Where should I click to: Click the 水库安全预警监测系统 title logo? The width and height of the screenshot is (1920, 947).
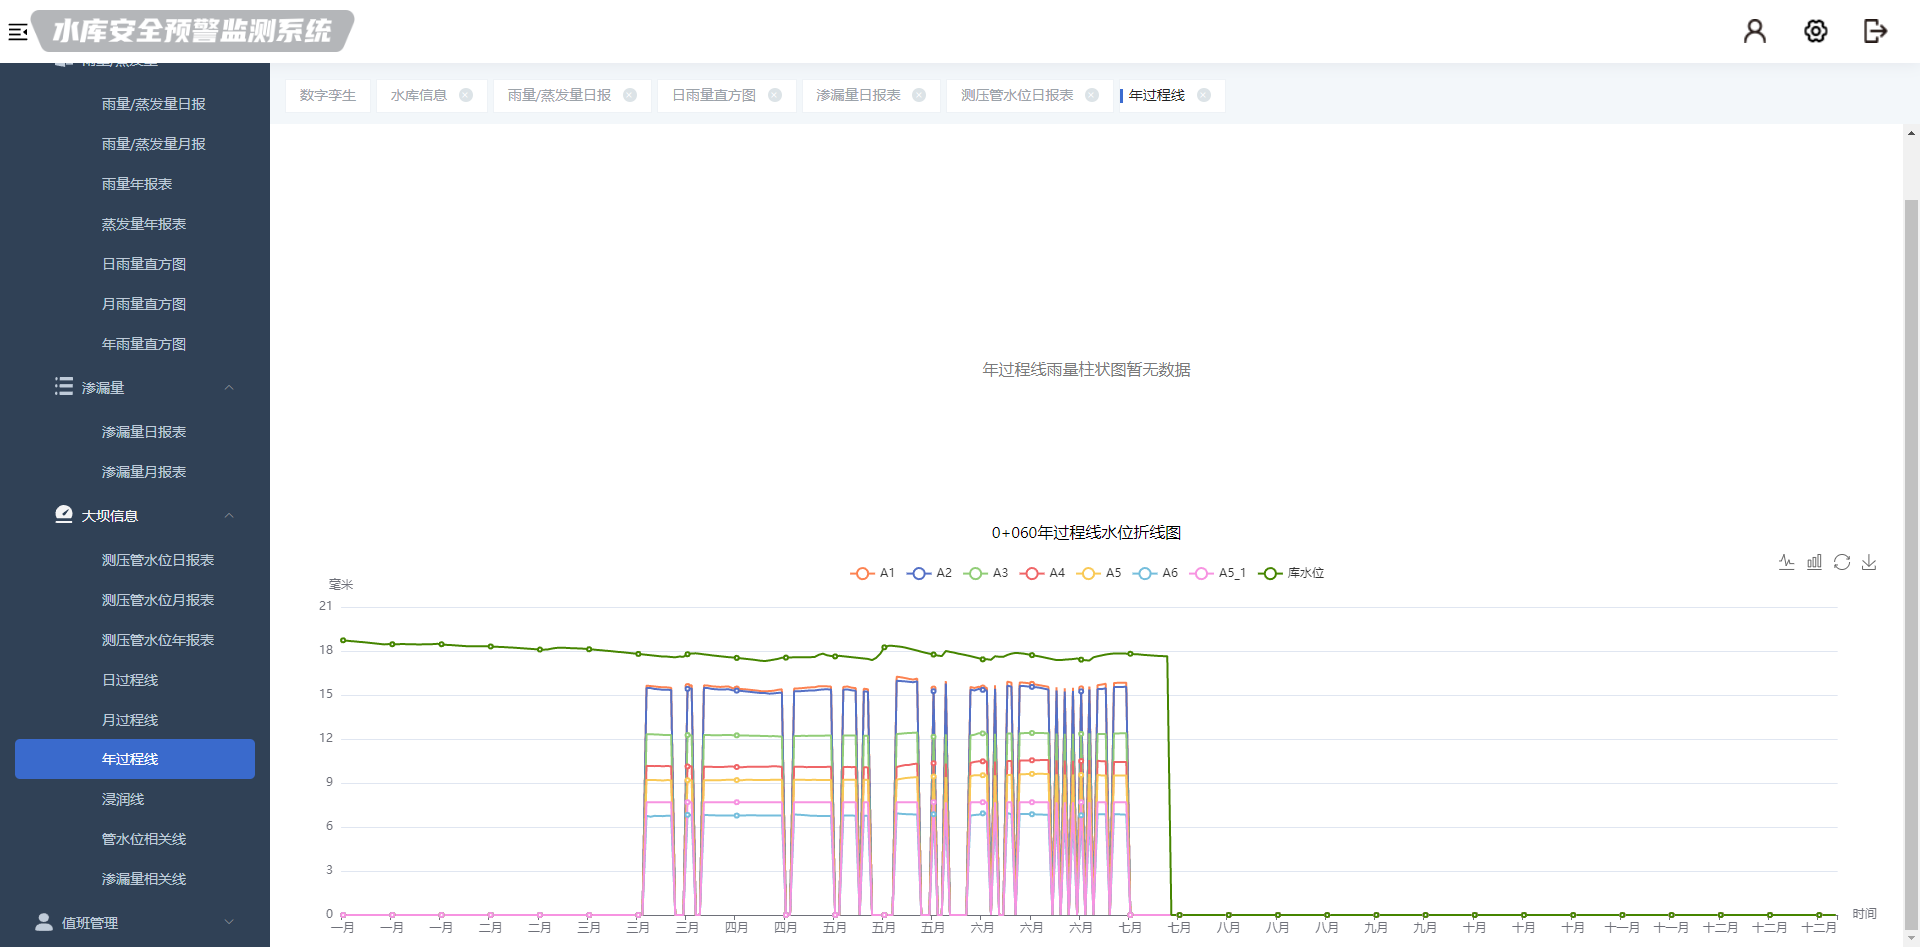click(192, 31)
